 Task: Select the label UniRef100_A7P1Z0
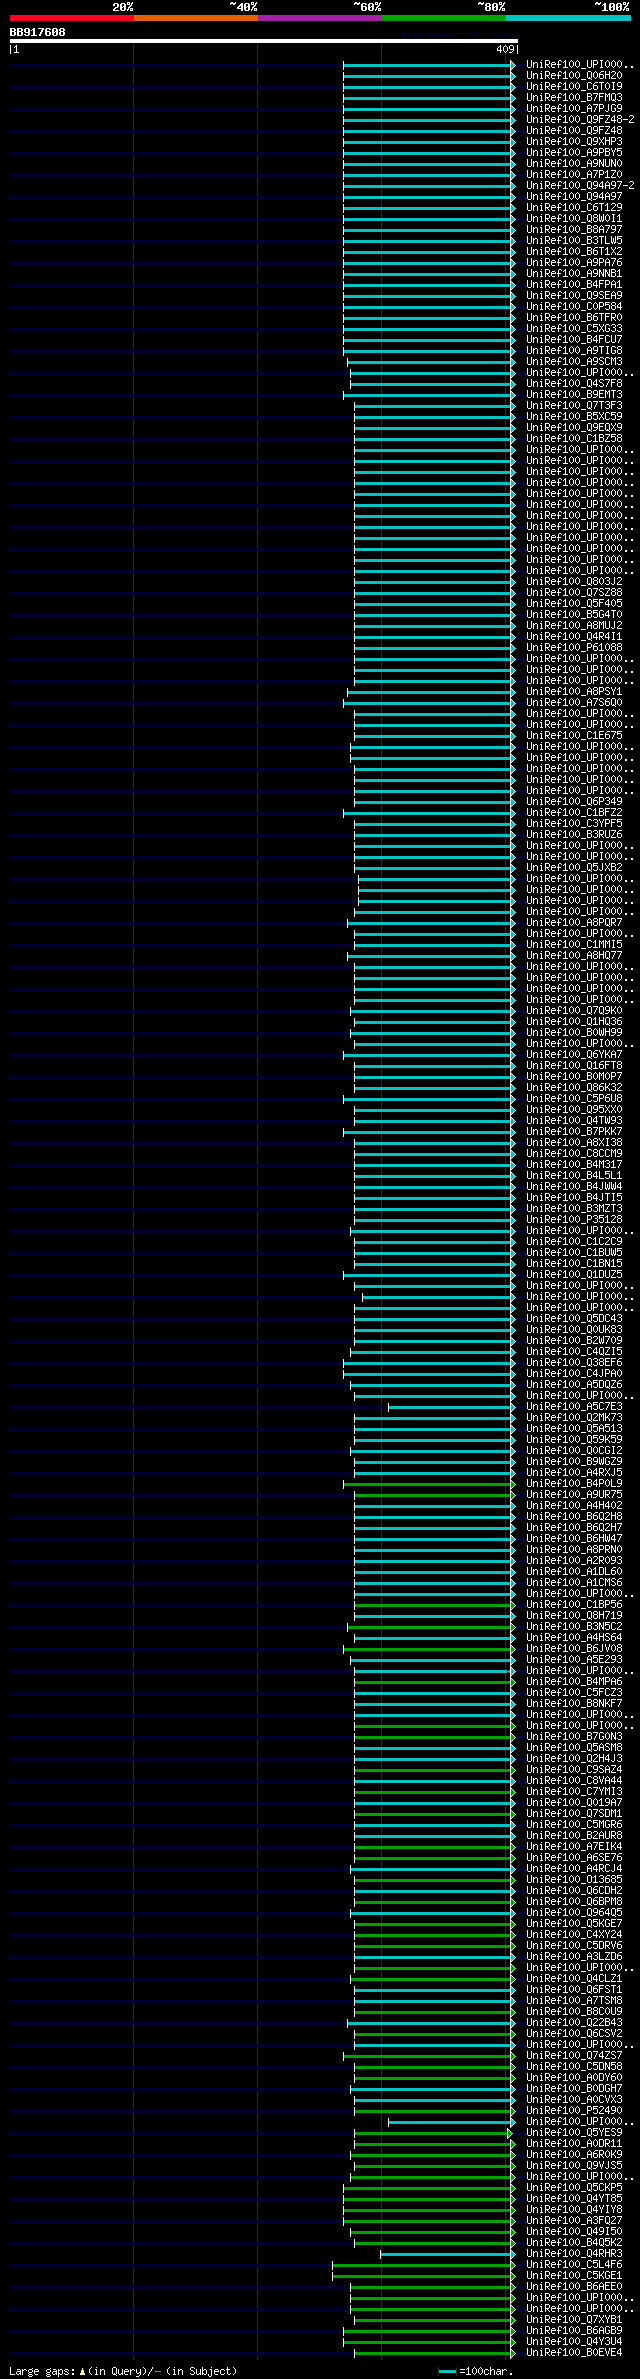tap(574, 174)
